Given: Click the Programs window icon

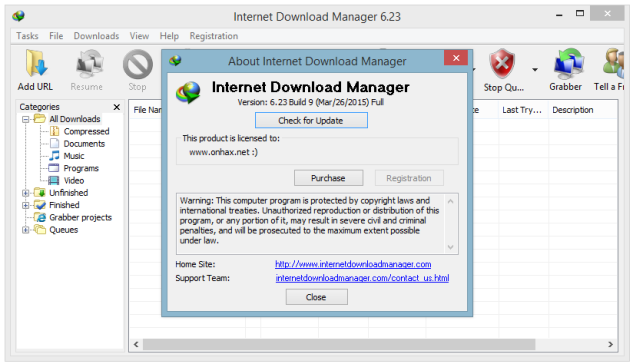Looking at the screenshot, I should pyautogui.click(x=54, y=168).
